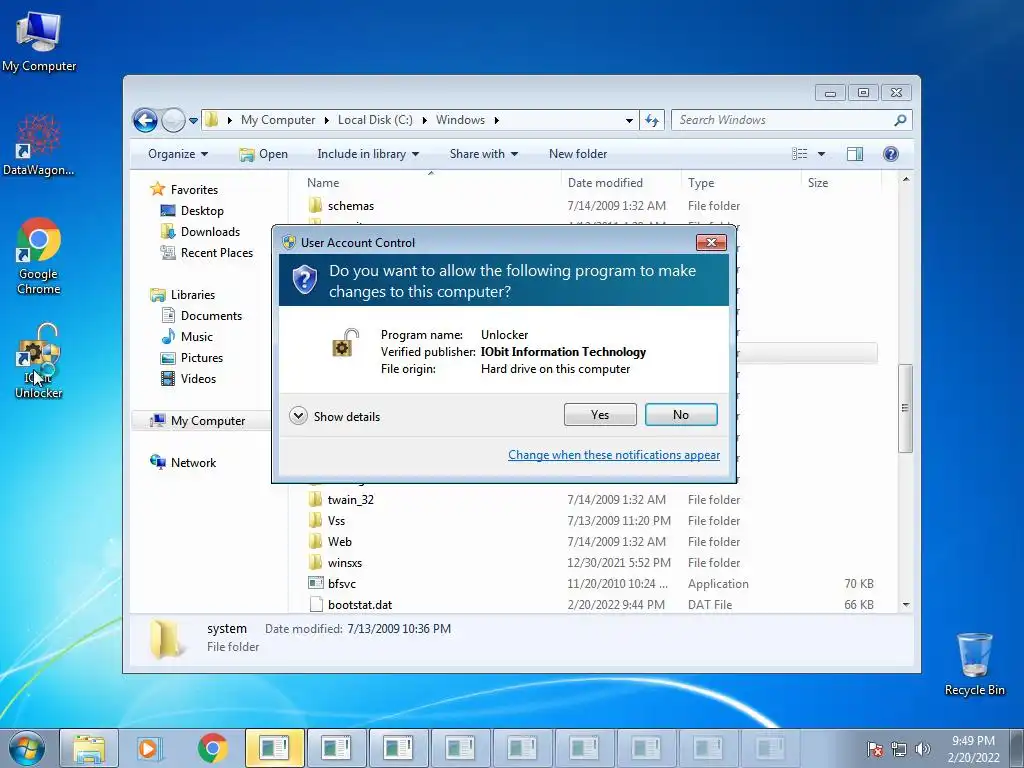Select Videos library
The height and width of the screenshot is (768, 1024).
tap(198, 379)
